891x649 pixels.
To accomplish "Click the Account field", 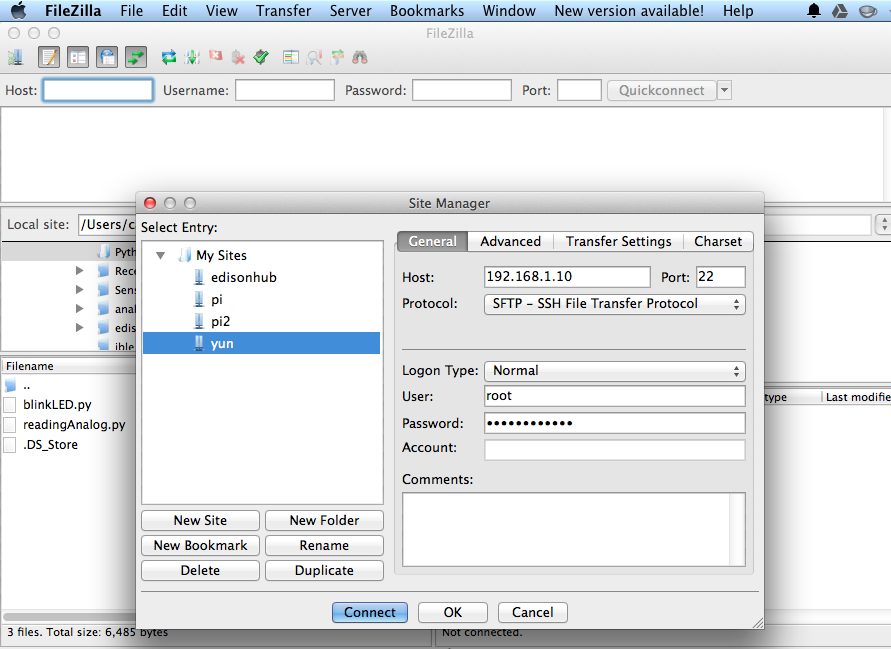I will point(614,450).
